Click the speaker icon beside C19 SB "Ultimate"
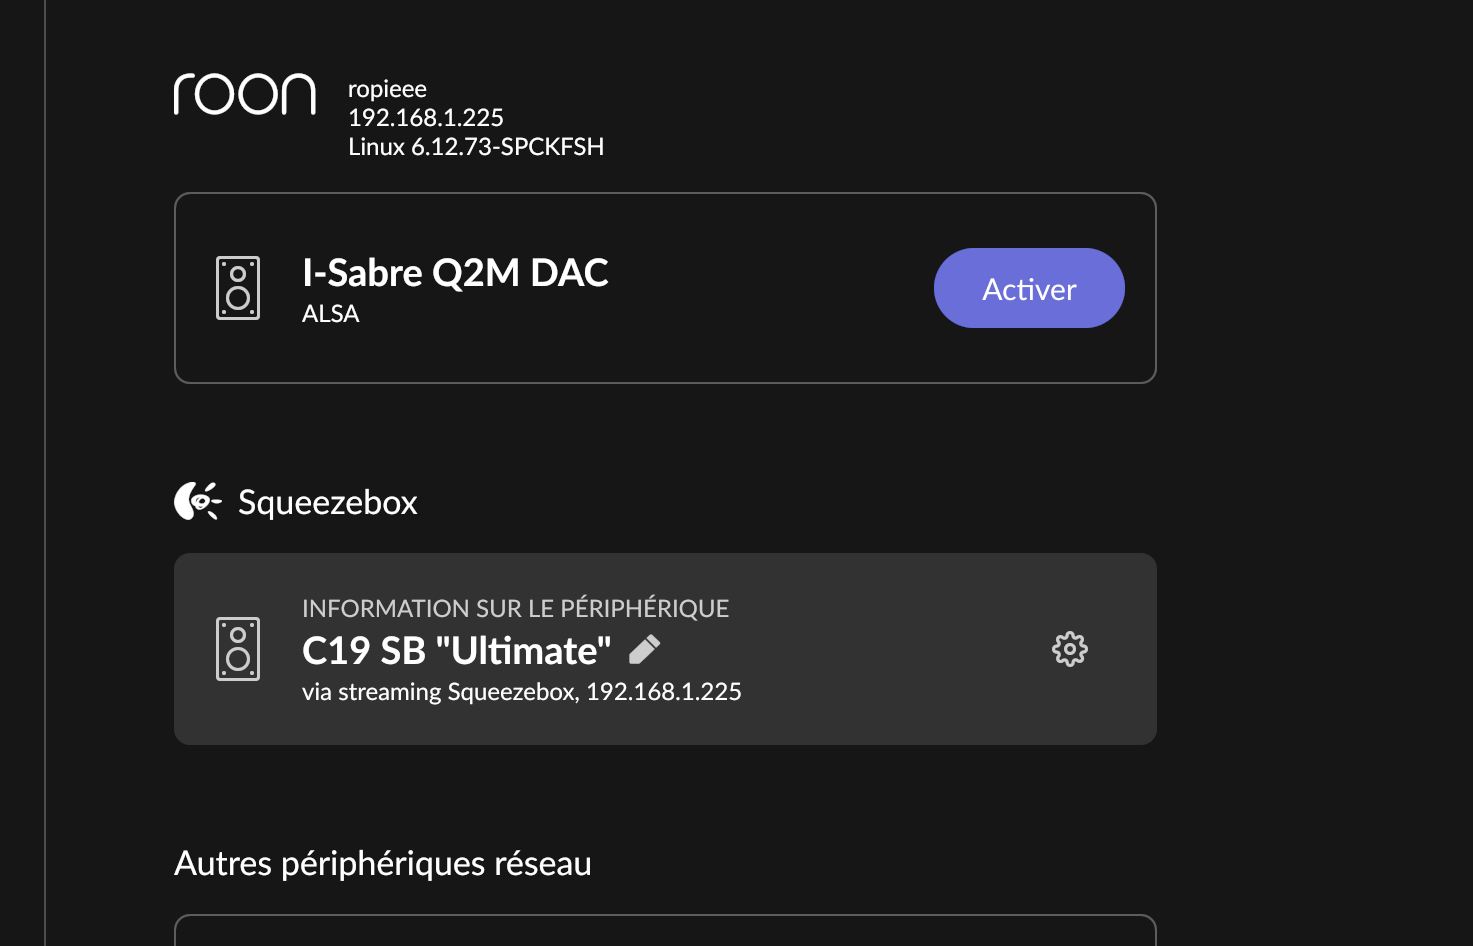Image resolution: width=1473 pixels, height=946 pixels. pos(238,649)
